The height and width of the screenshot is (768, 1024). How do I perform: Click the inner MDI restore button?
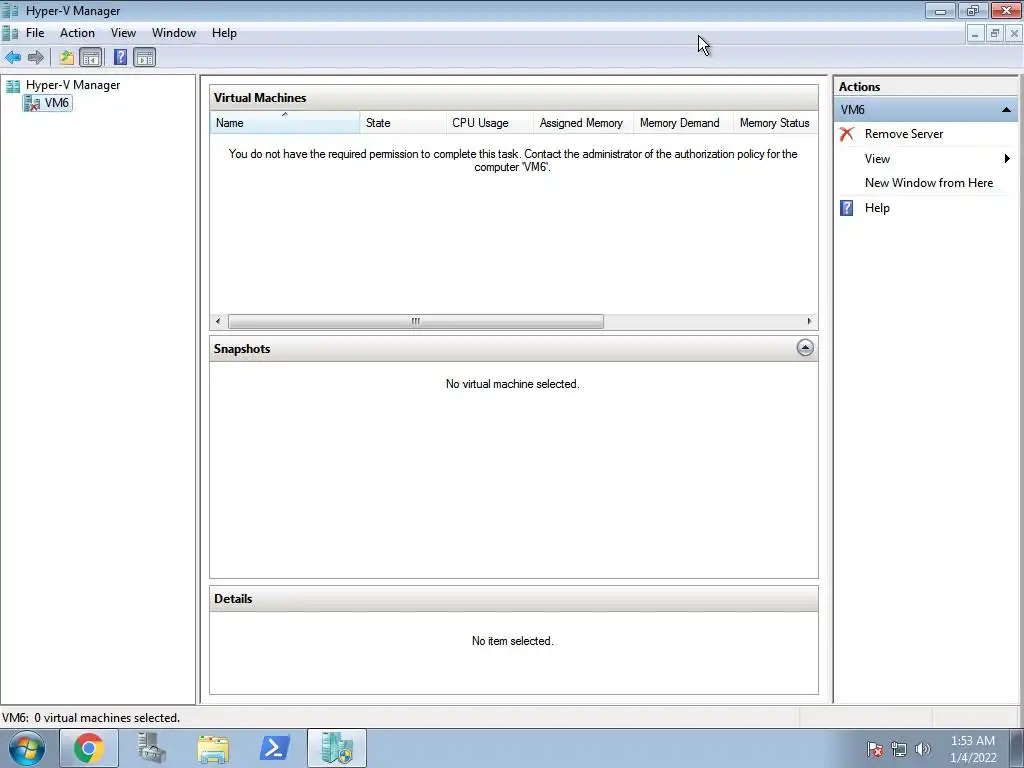995,33
